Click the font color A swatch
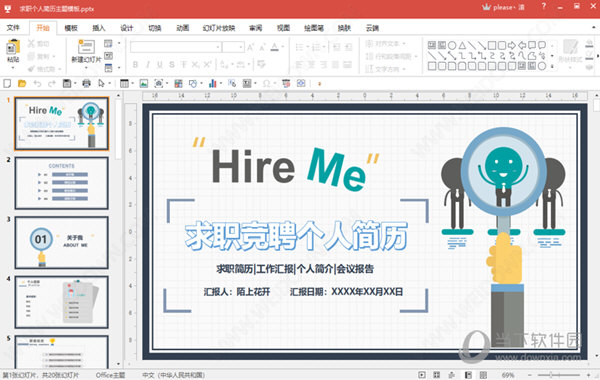This screenshot has width=600, height=380. (274, 47)
